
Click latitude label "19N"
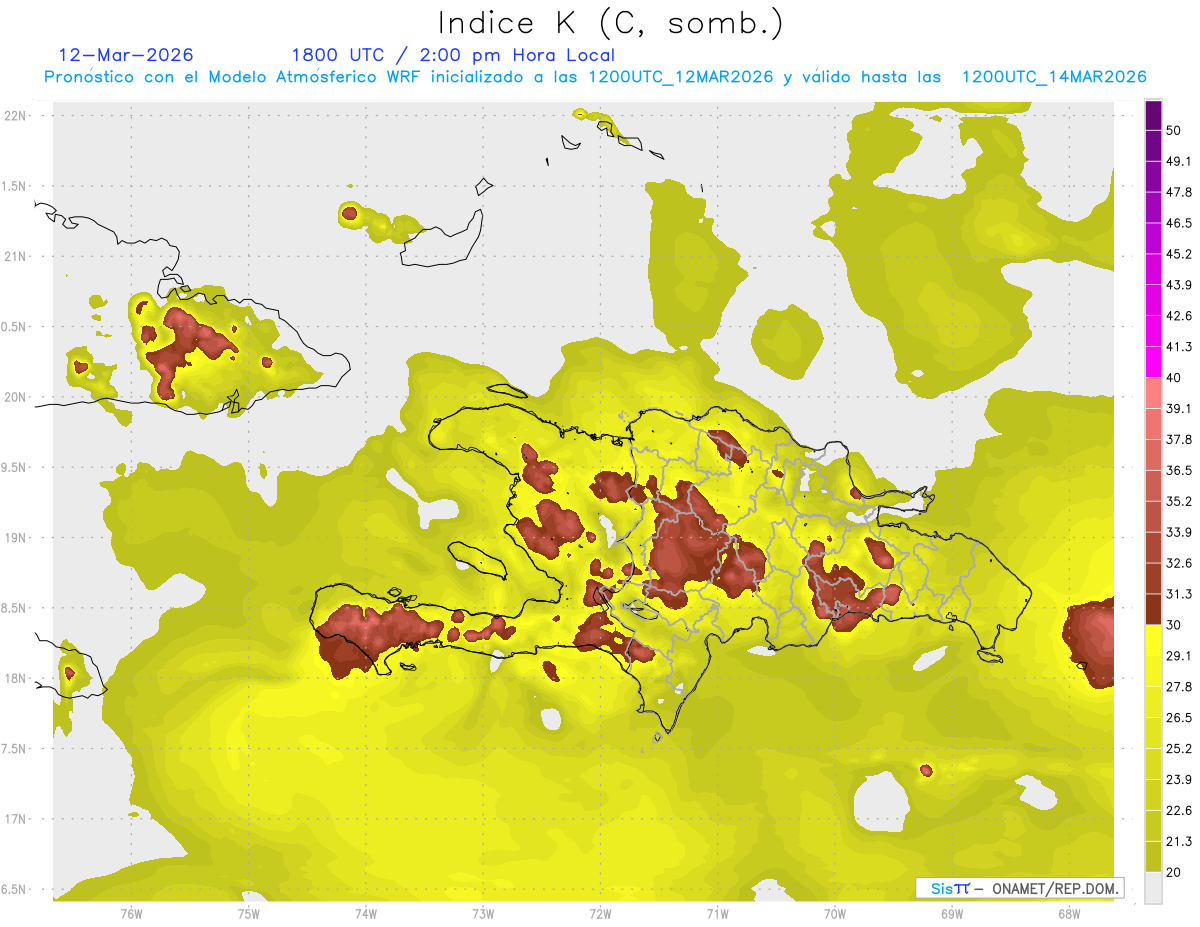tap(15, 537)
